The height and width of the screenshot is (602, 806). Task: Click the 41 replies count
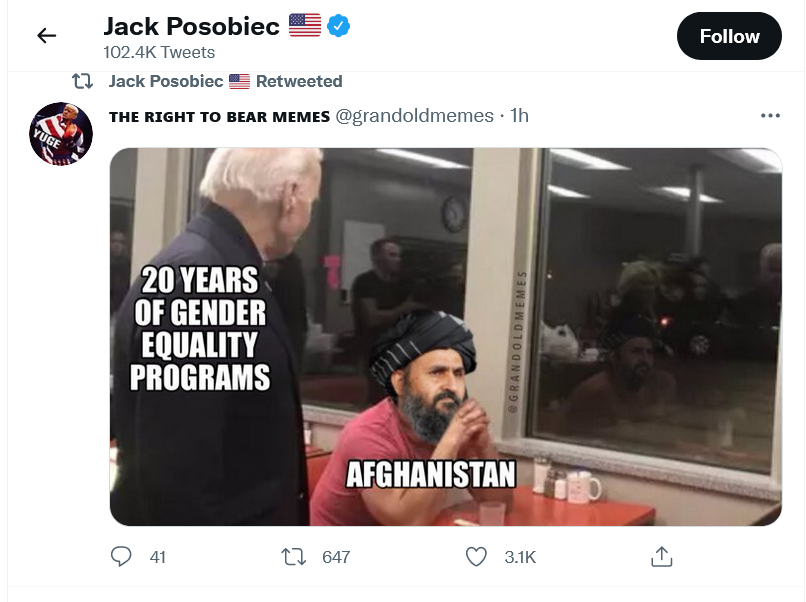pyautogui.click(x=157, y=557)
